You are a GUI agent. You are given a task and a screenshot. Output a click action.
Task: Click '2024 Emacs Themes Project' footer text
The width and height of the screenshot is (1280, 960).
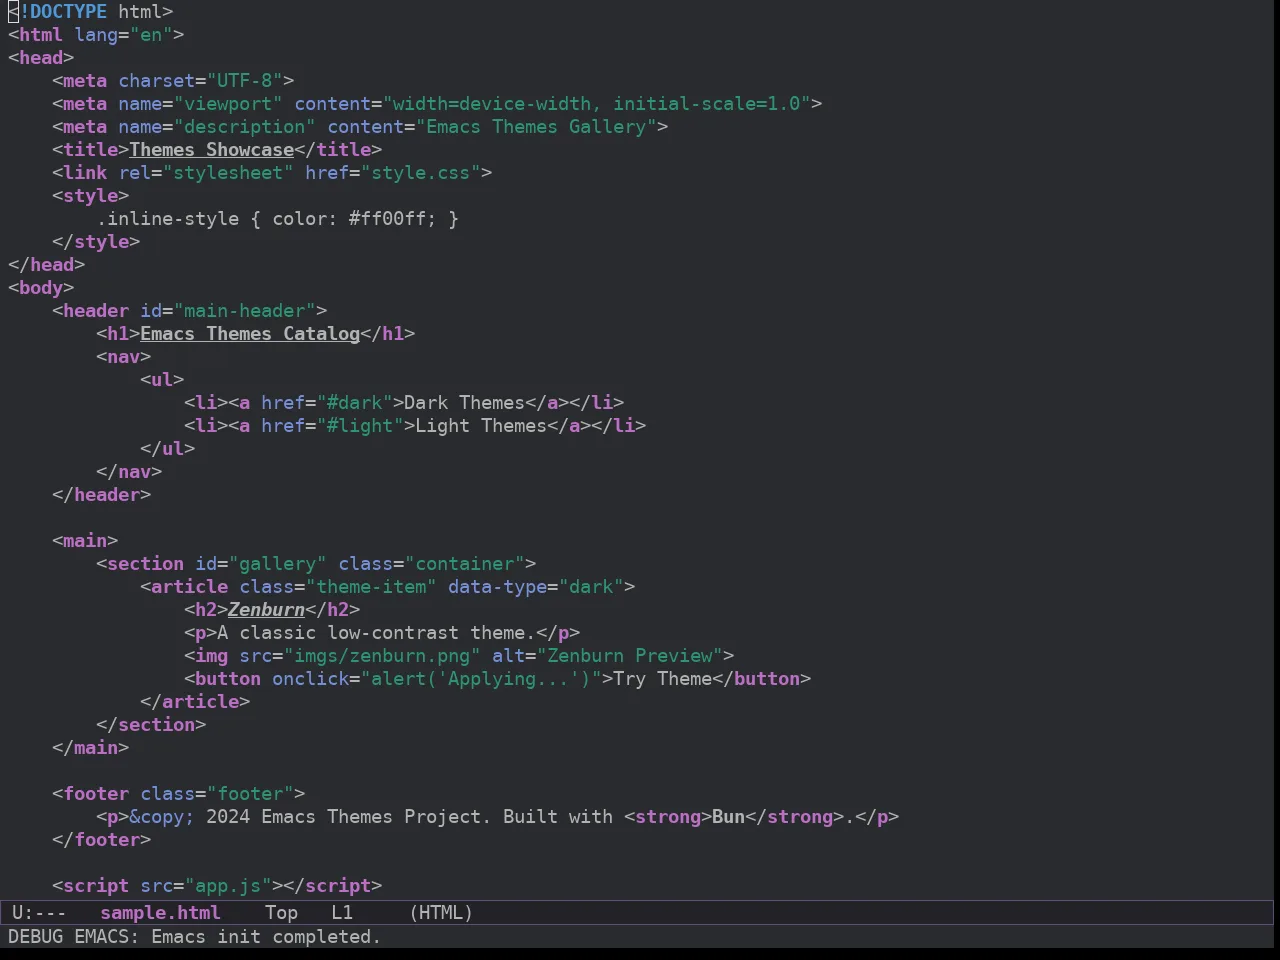click(344, 817)
